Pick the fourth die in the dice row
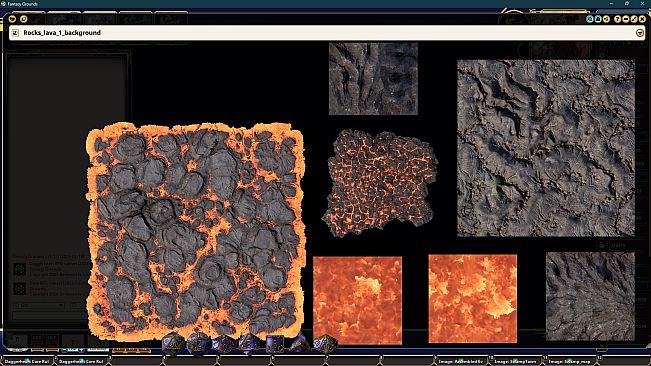 (x=249, y=344)
